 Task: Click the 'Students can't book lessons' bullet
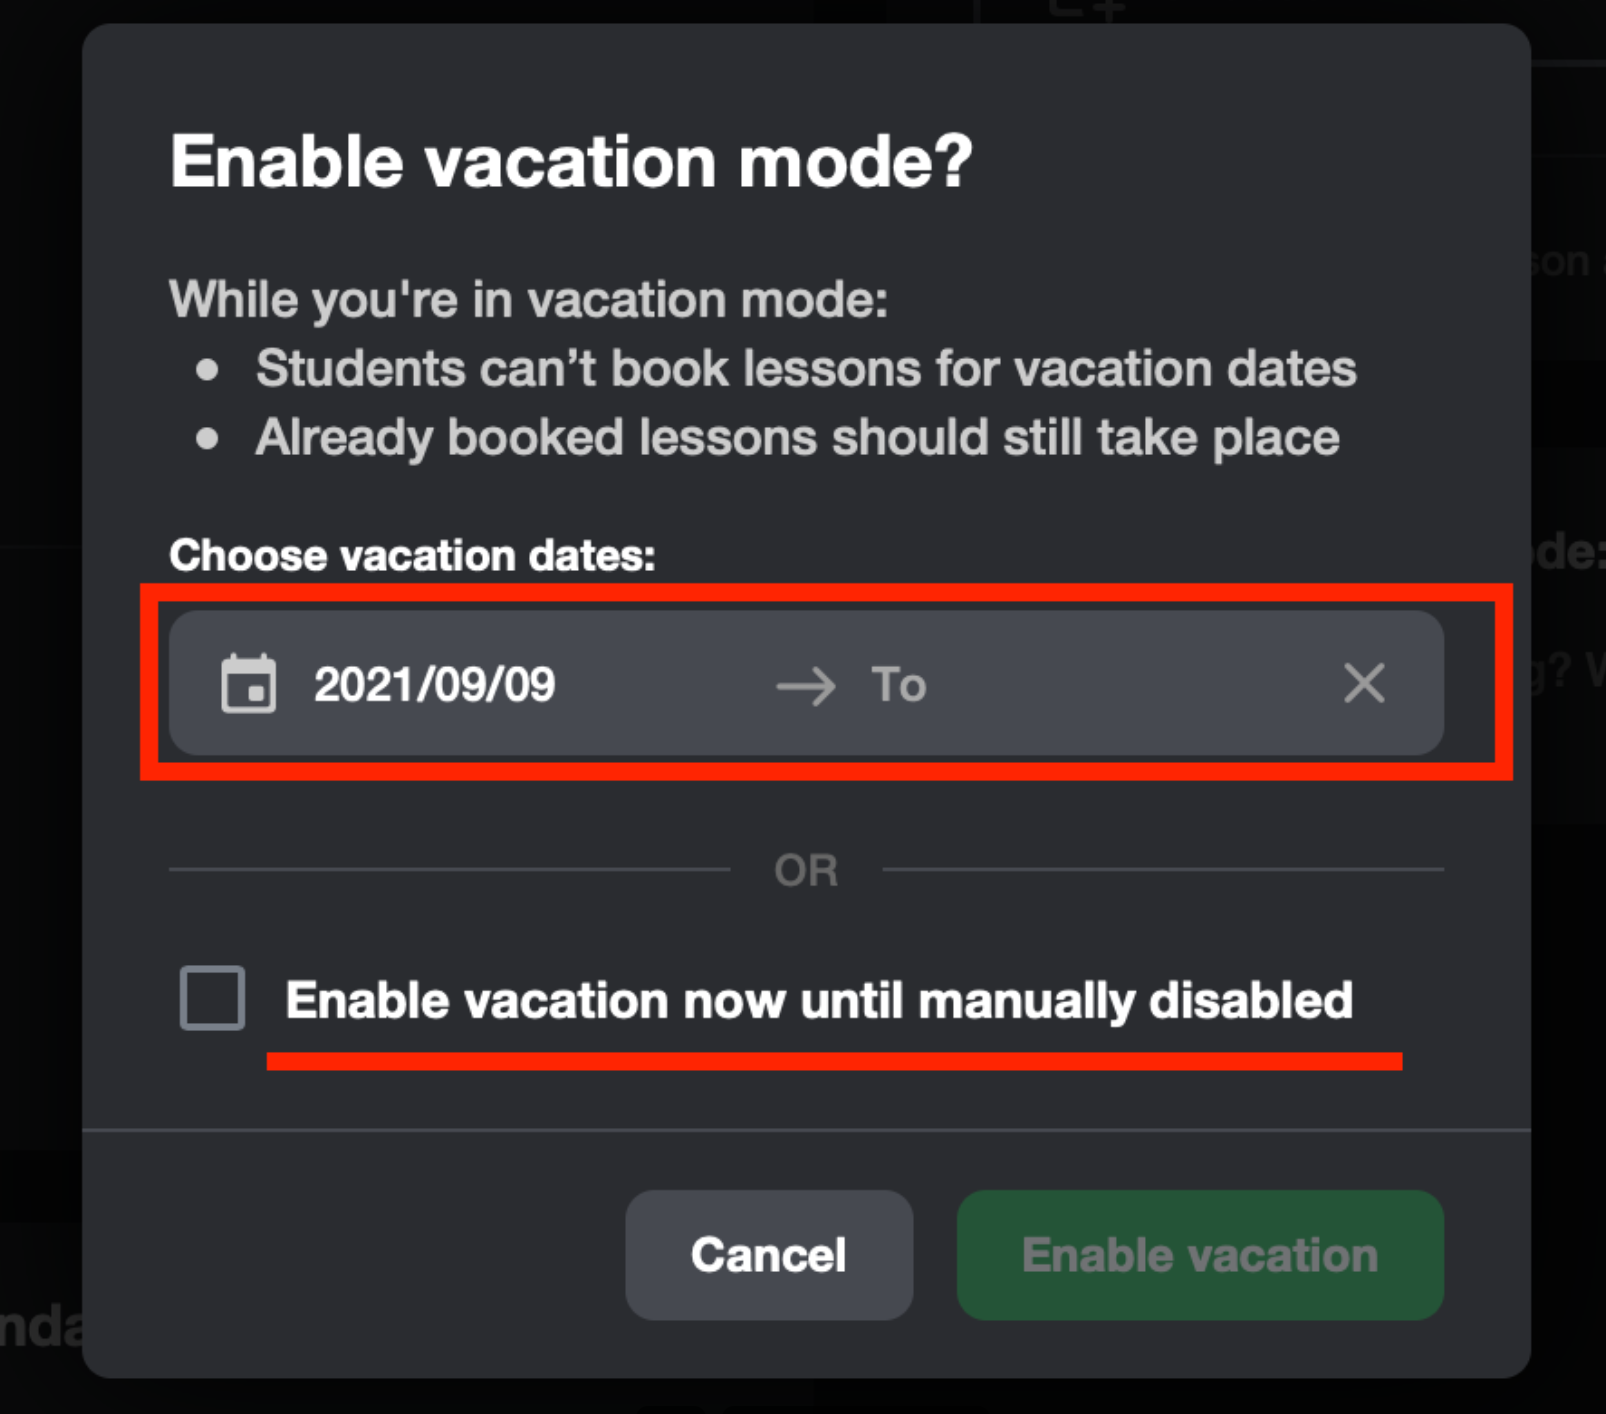(805, 368)
